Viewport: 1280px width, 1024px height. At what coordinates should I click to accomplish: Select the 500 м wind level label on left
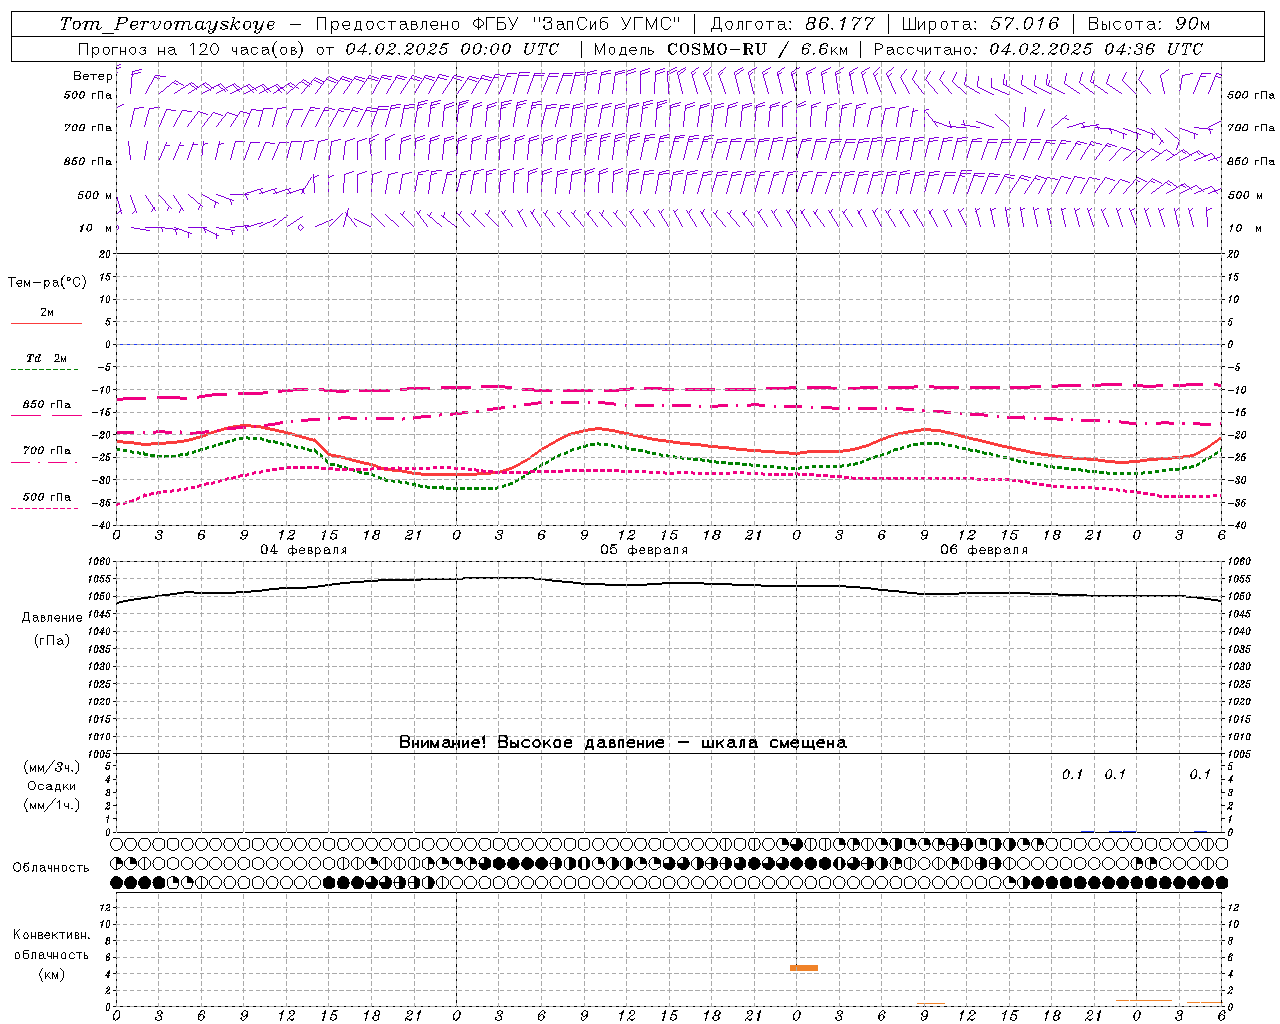click(x=95, y=195)
